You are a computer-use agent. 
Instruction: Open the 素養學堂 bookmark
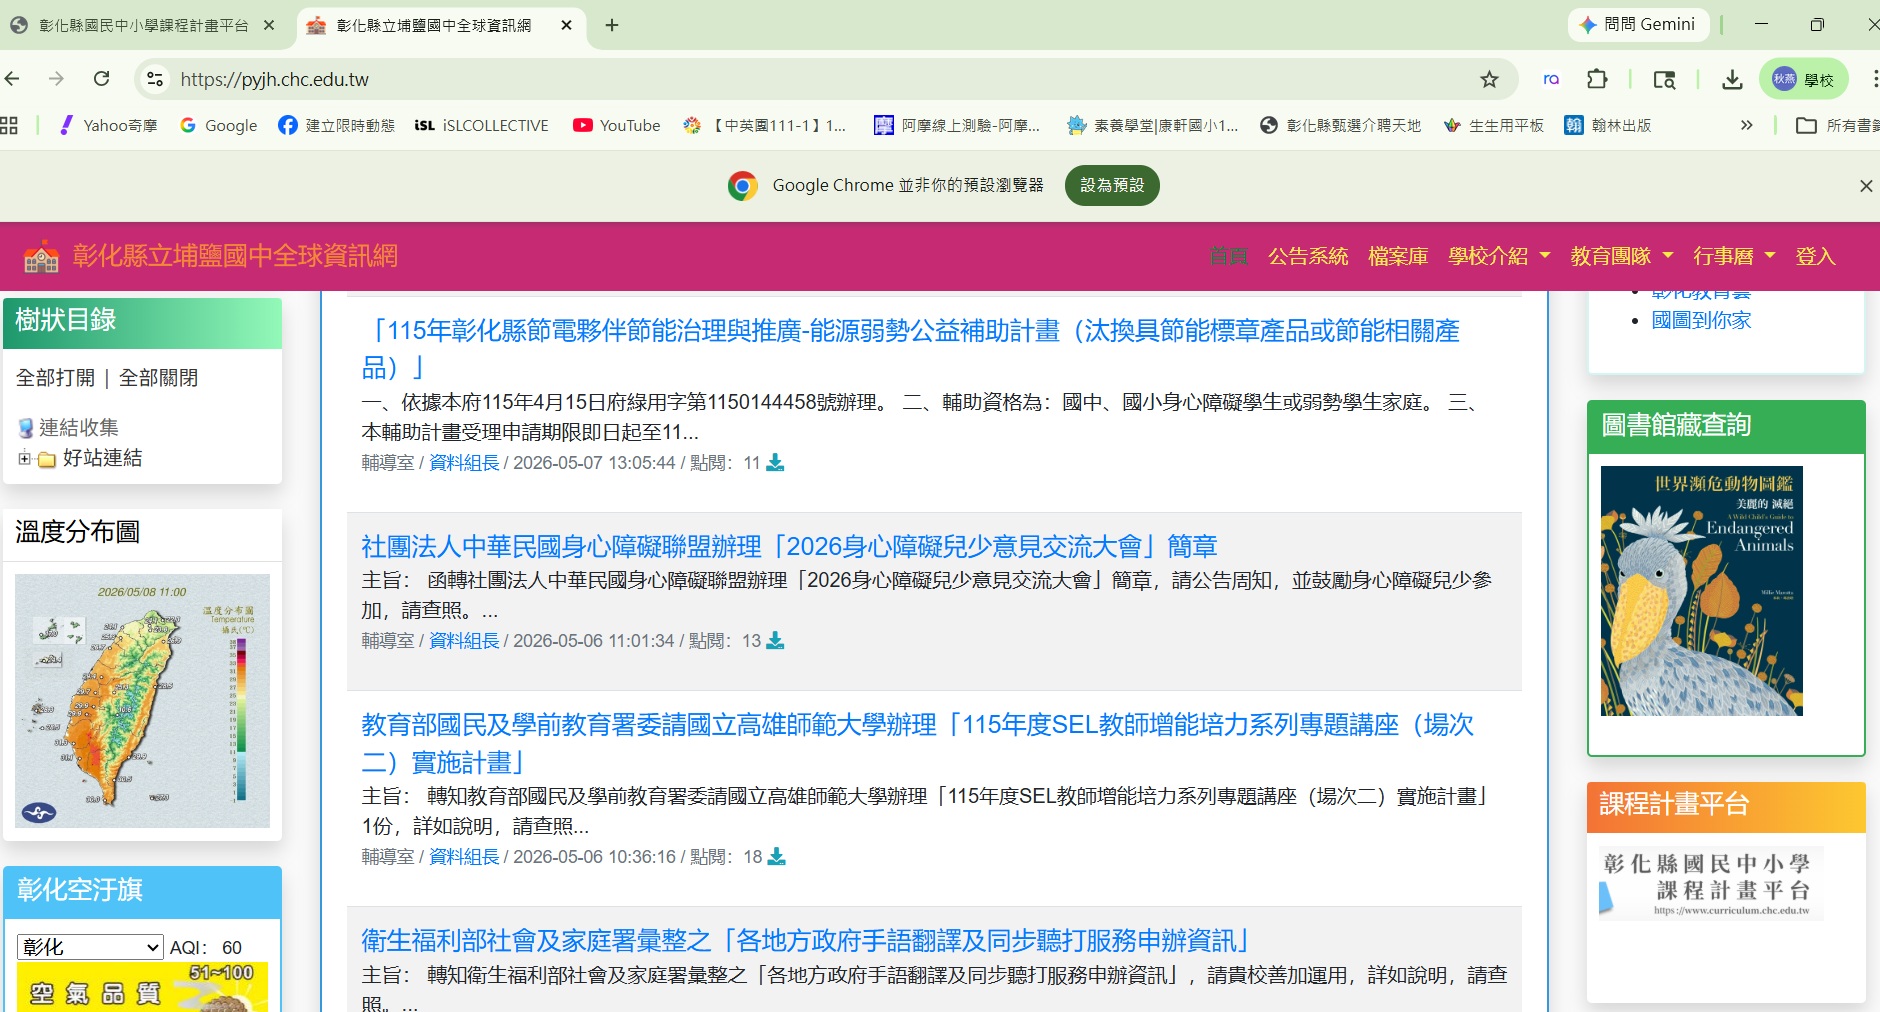pyautogui.click(x=1153, y=125)
